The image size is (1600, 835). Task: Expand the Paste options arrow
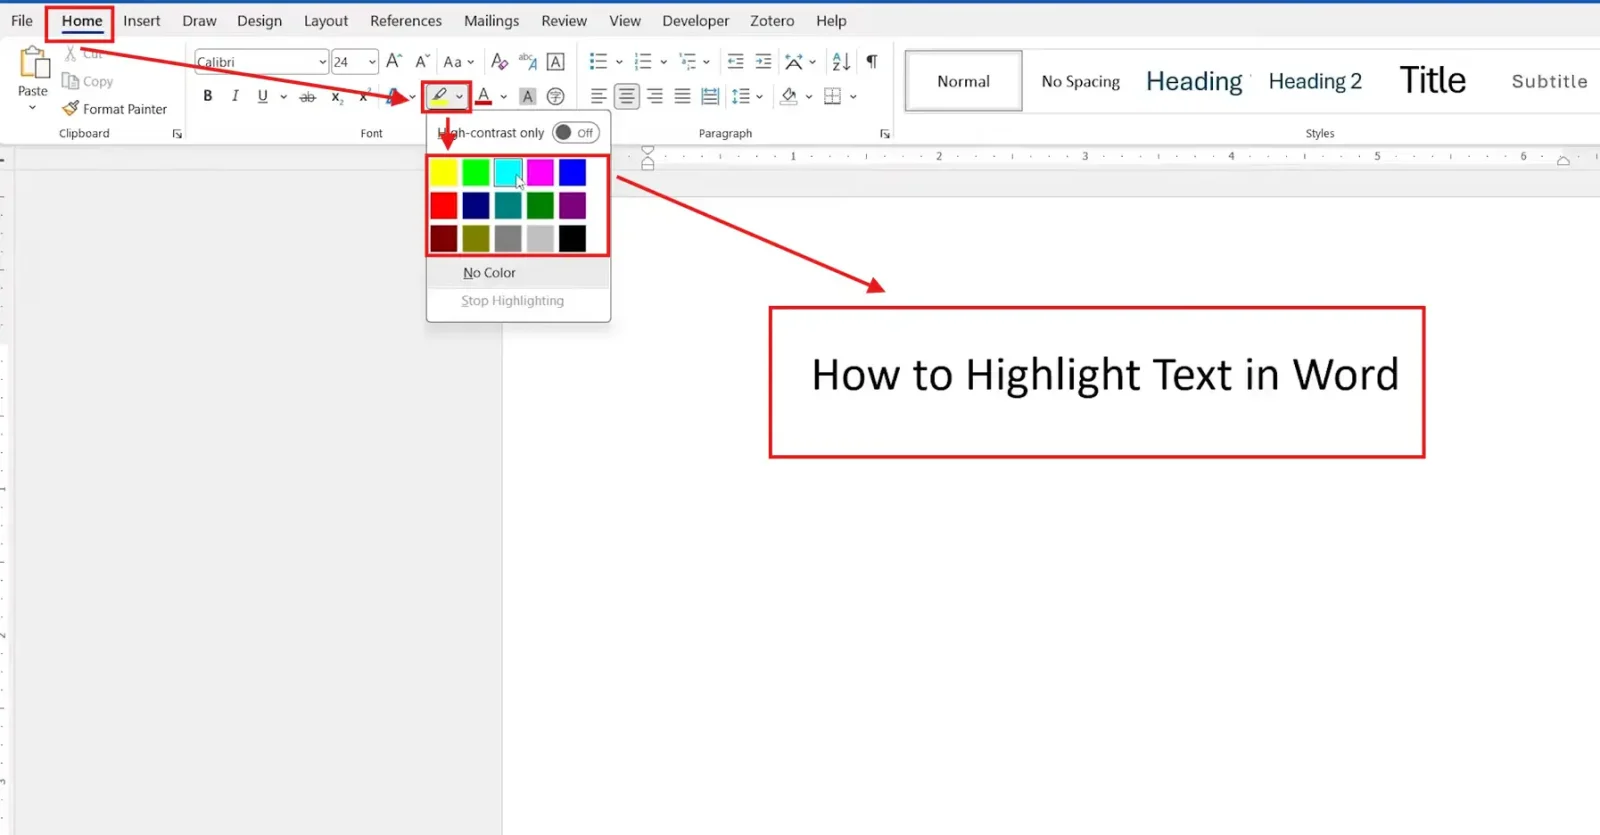coord(32,107)
